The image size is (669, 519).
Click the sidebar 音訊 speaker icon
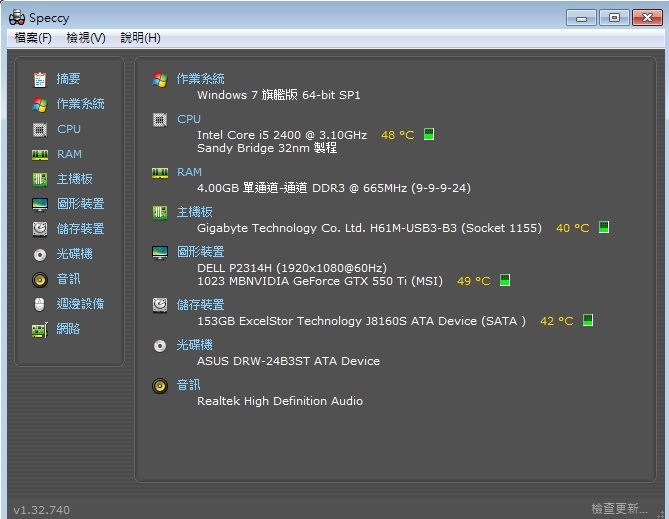point(40,280)
